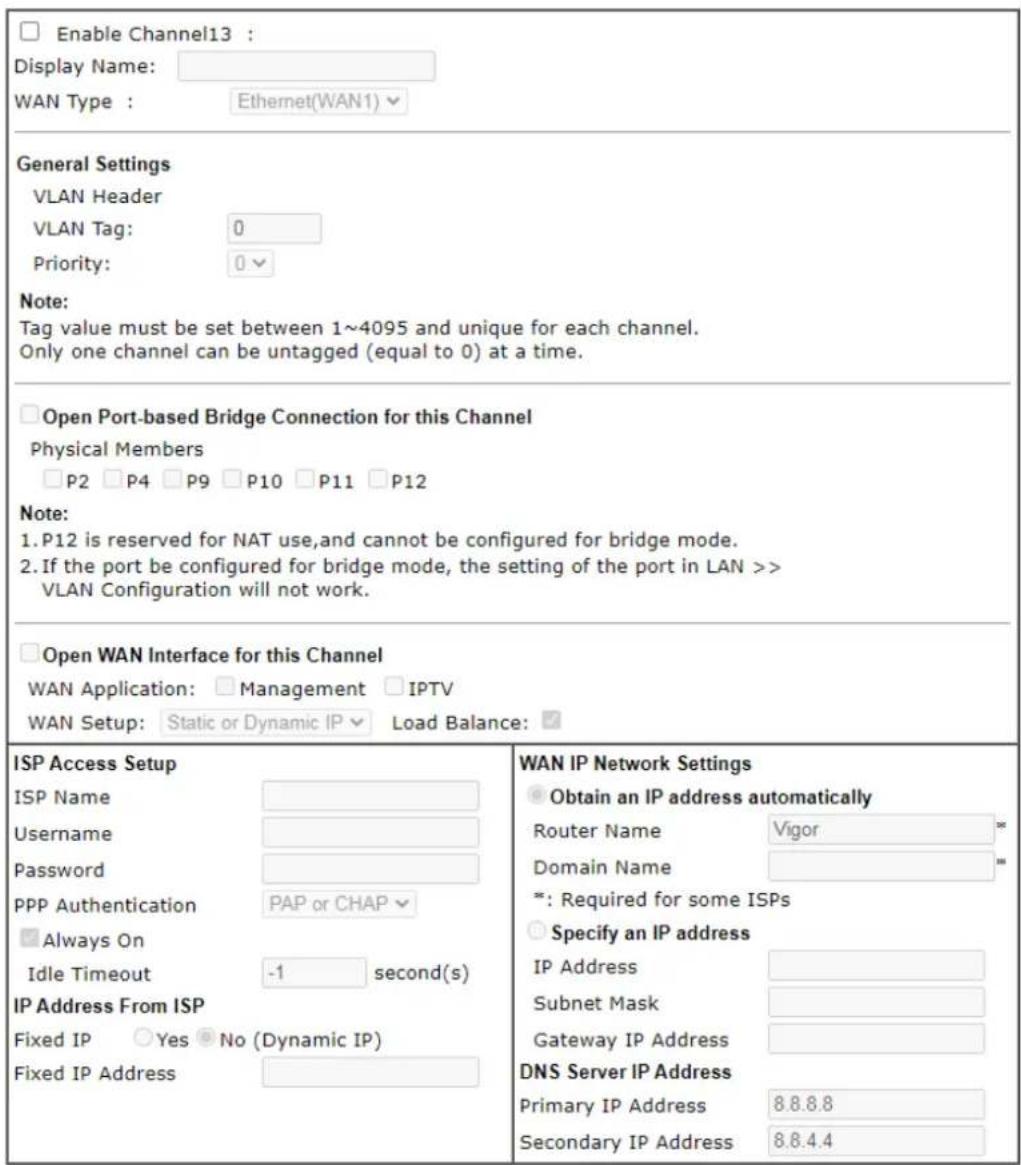Open the WAN Type Ethernet(WAN1) dropdown
1021x1165 pixels.
click(x=318, y=101)
